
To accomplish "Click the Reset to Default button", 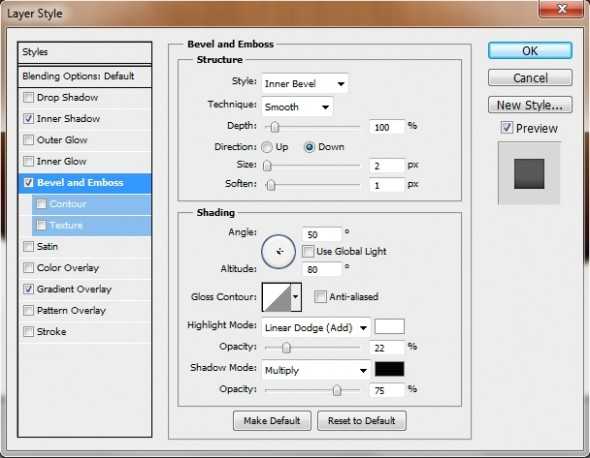I will [x=362, y=420].
